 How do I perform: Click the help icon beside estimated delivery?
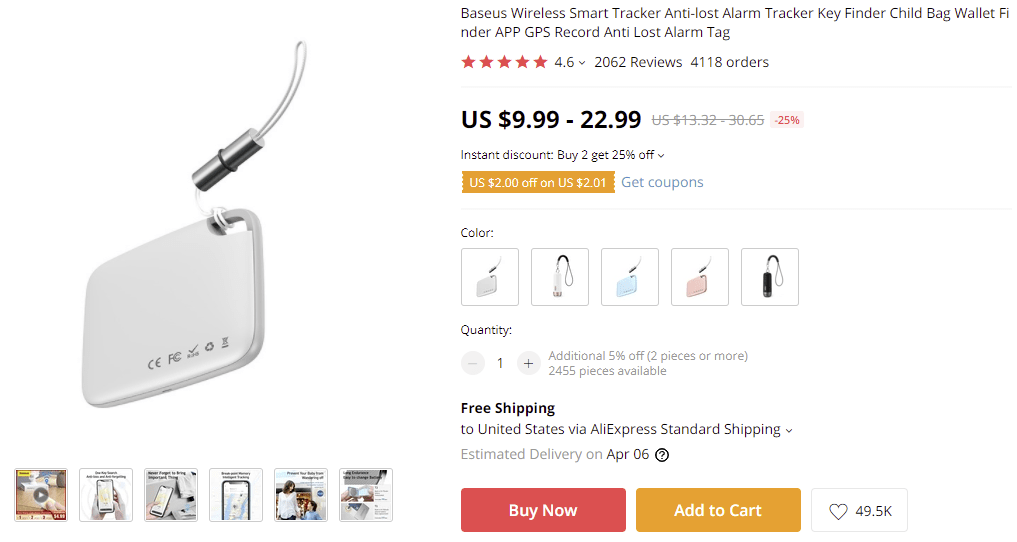(662, 455)
